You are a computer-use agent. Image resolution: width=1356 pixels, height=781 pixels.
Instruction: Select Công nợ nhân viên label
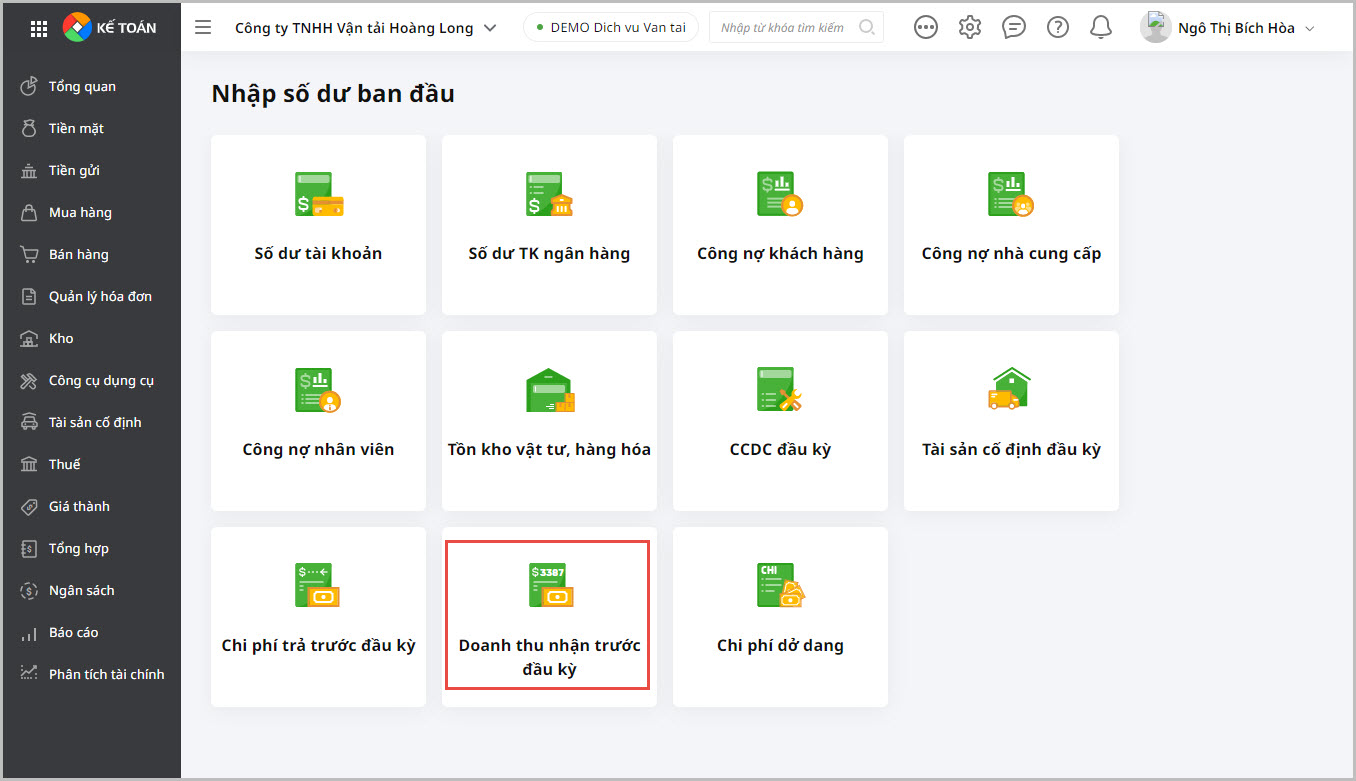318,449
